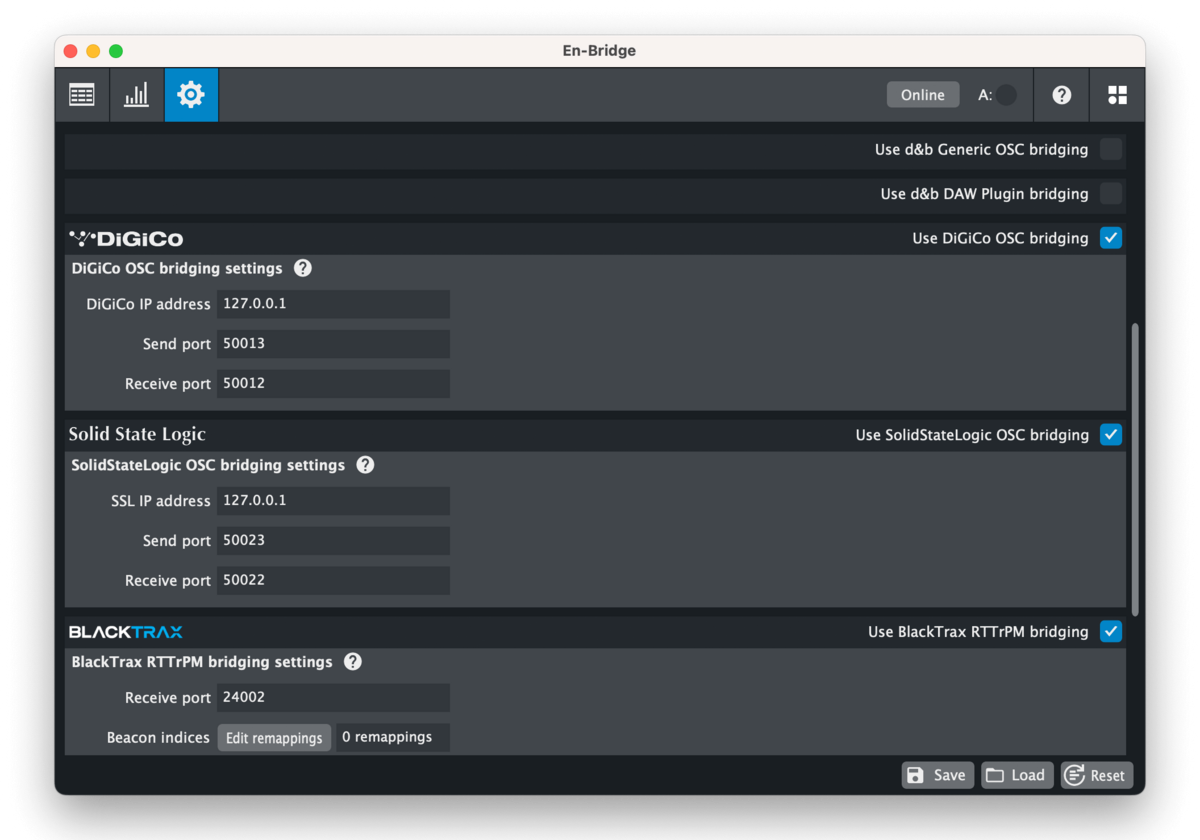Save the configuration with Save button
Screen dimensions: 1200x840
937,775
